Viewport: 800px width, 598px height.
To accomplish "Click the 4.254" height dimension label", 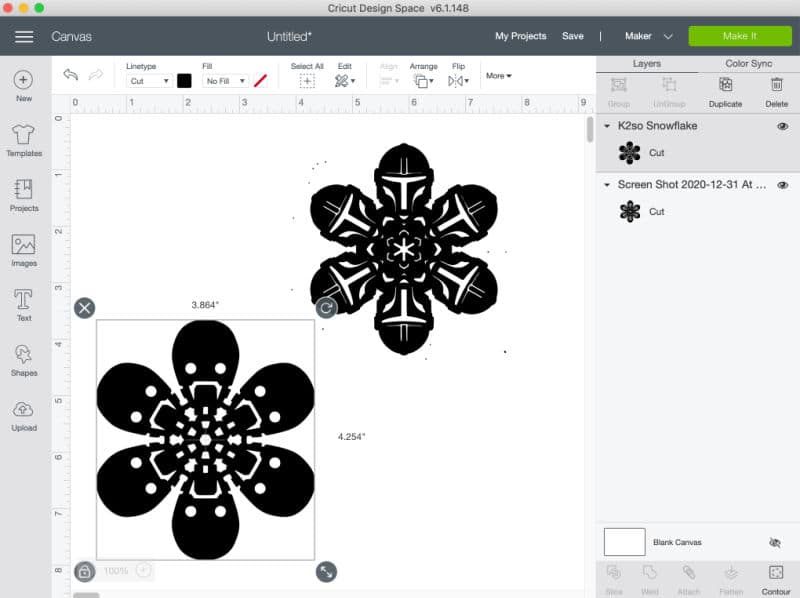I will tap(352, 437).
